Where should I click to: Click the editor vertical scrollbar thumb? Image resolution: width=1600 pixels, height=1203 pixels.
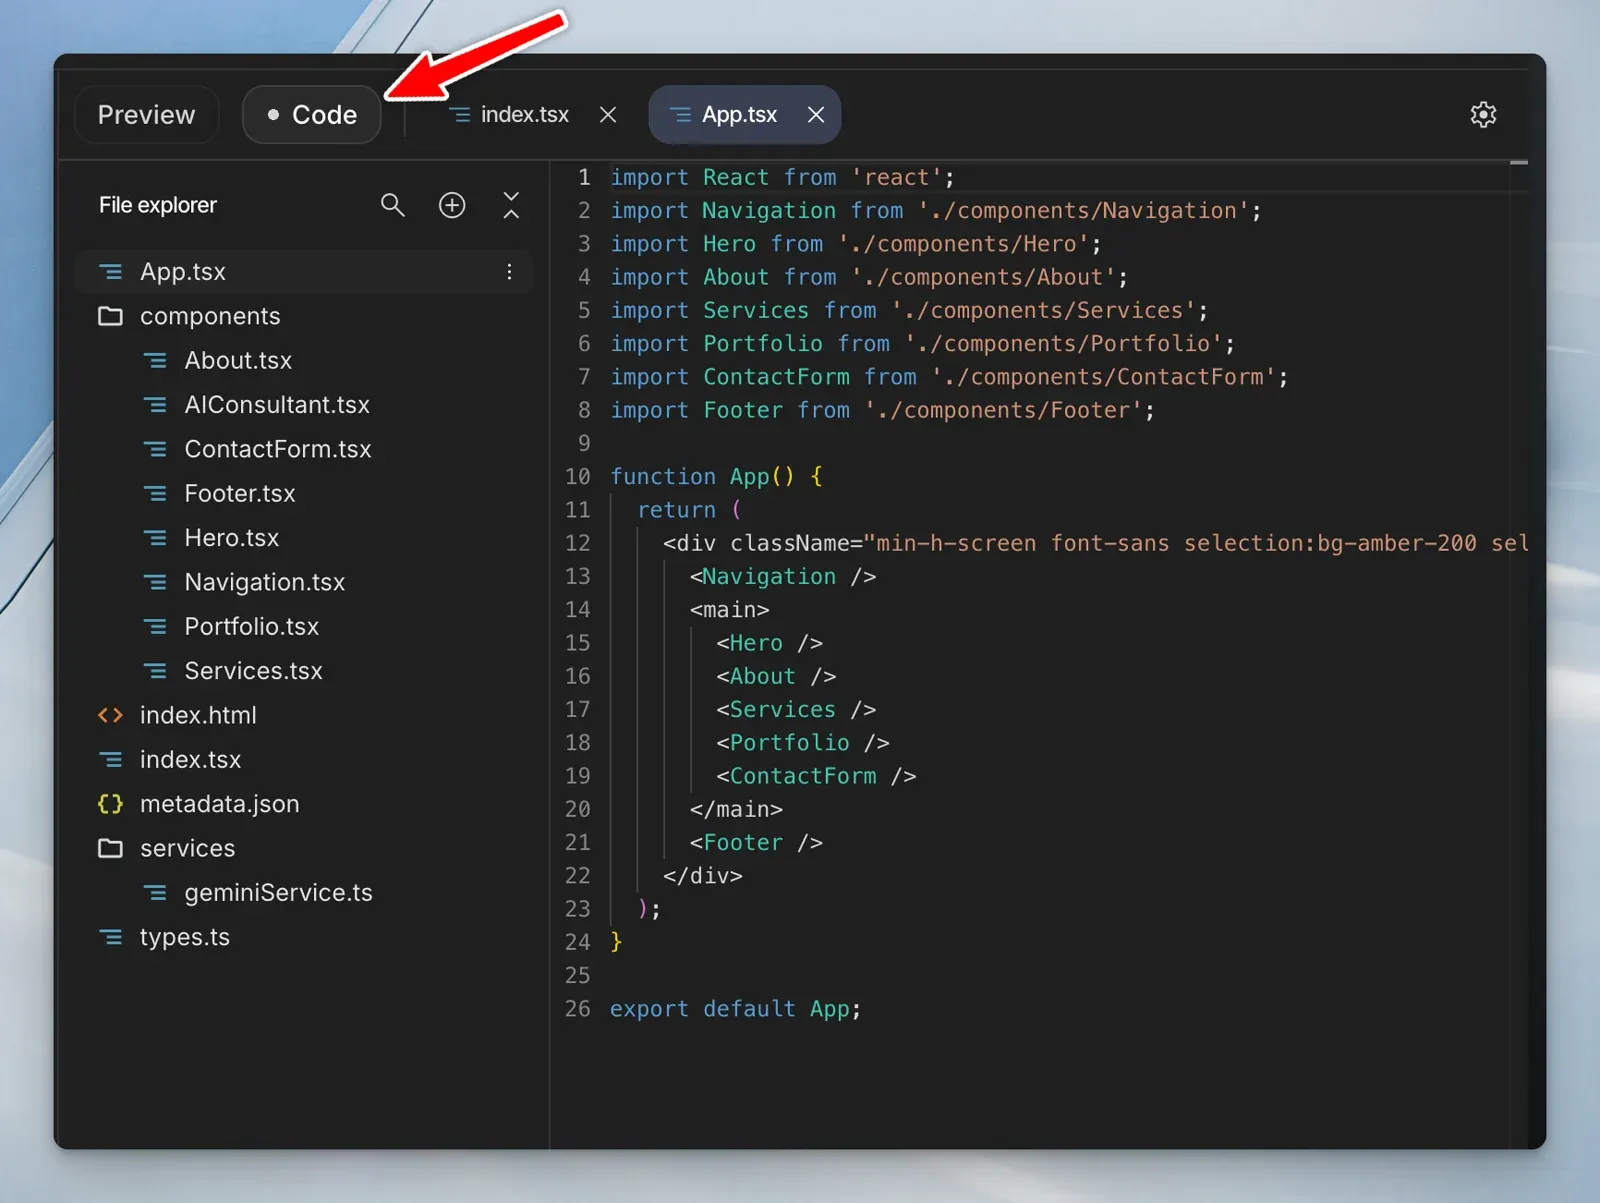[x=1518, y=163]
